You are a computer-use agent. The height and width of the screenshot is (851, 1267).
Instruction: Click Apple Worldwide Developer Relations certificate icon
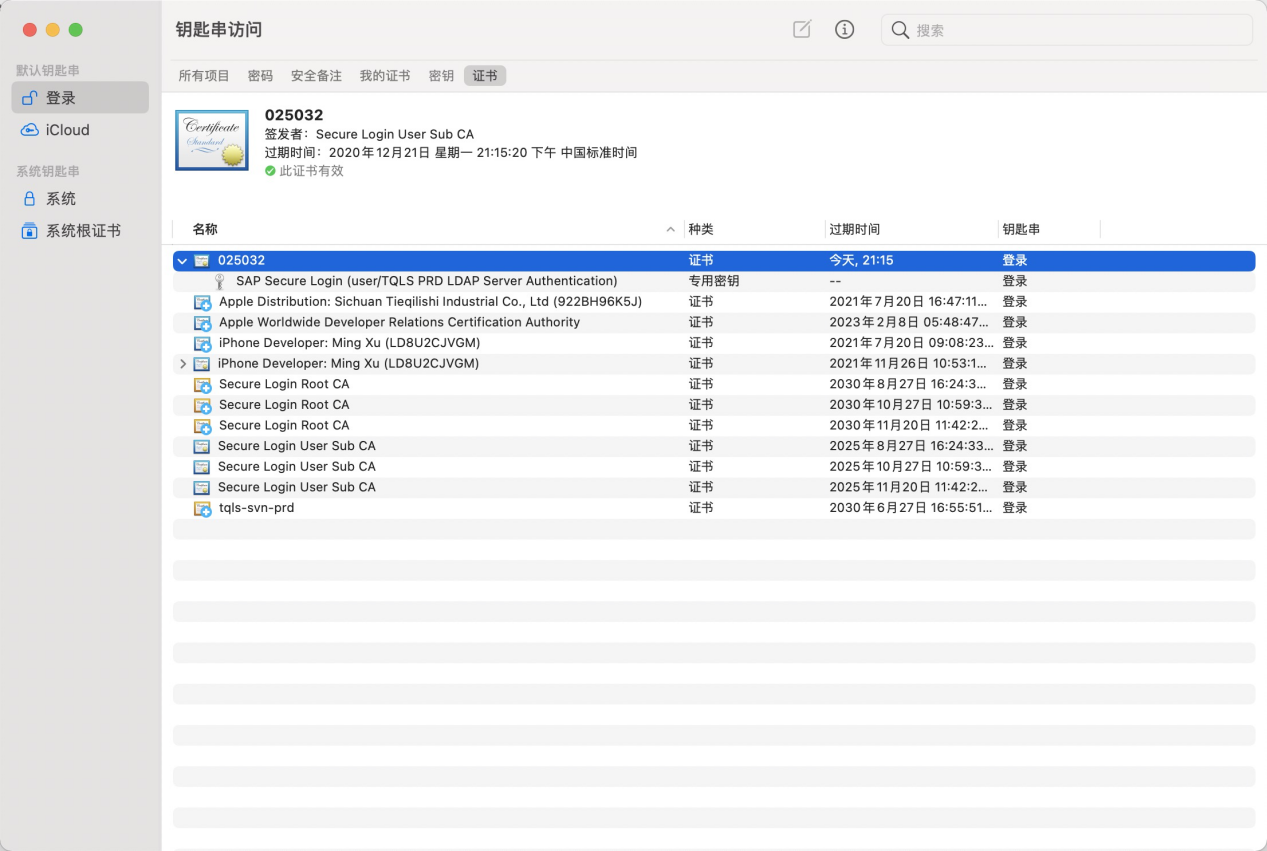click(x=202, y=323)
